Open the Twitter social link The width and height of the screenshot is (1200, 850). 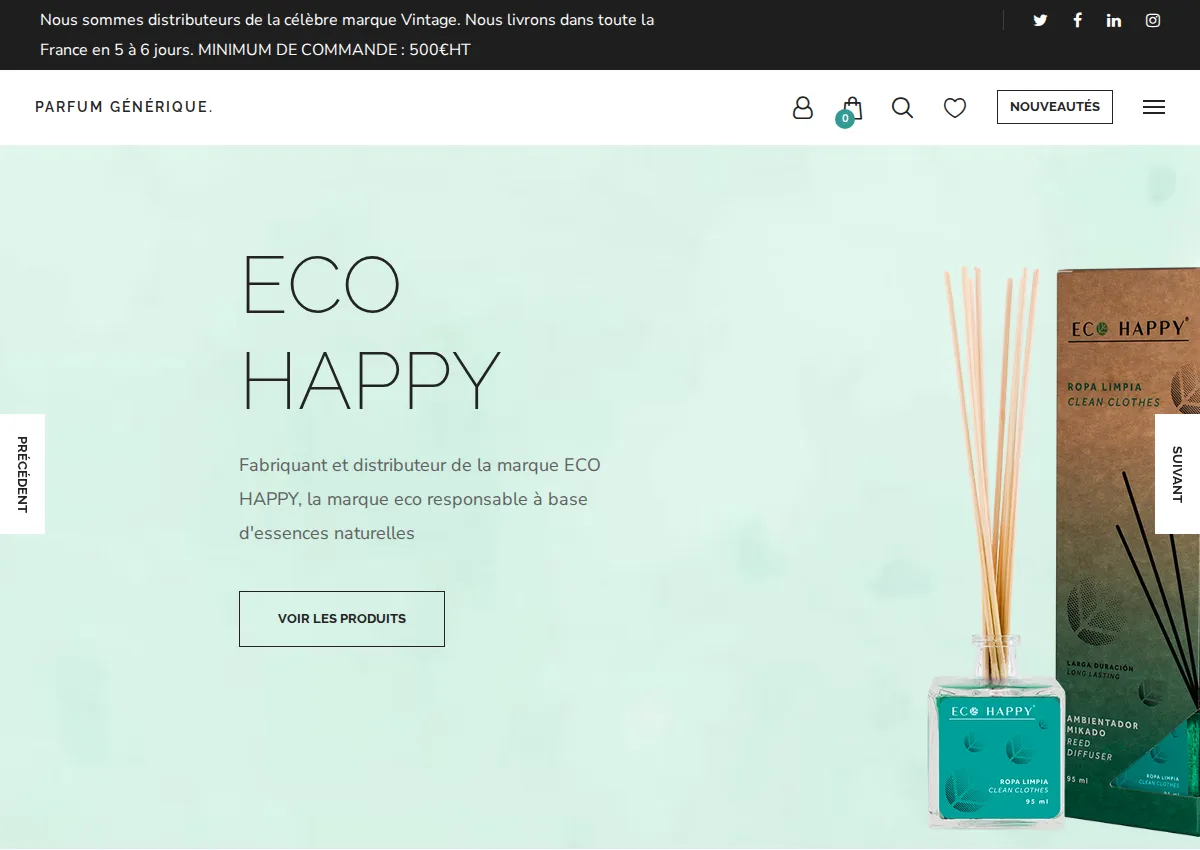tap(1040, 20)
